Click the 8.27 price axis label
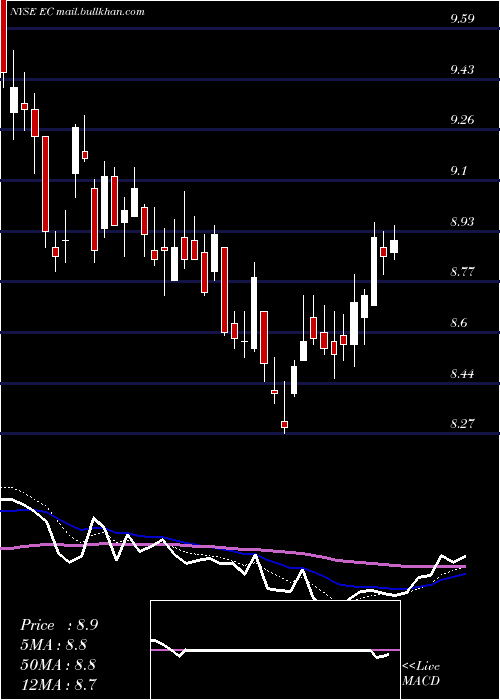Viewport: 500px width, 700px height. point(462,424)
